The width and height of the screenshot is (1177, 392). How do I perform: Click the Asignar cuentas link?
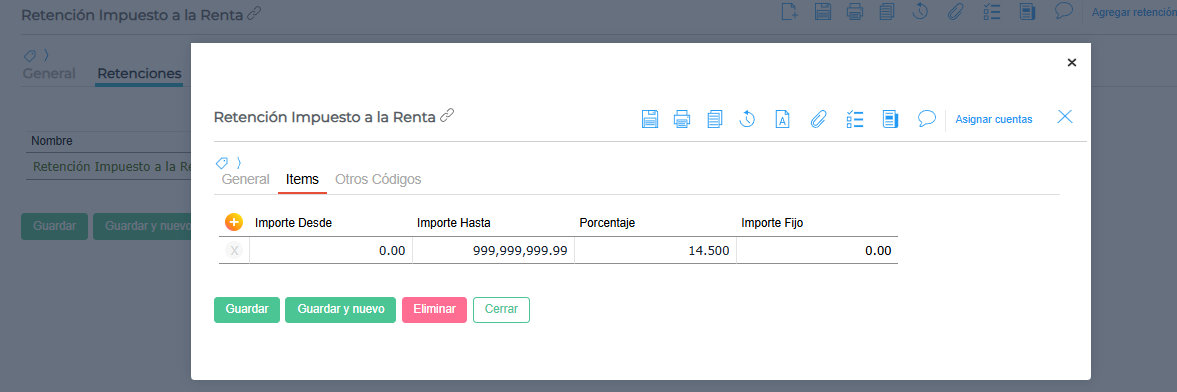tap(994, 119)
